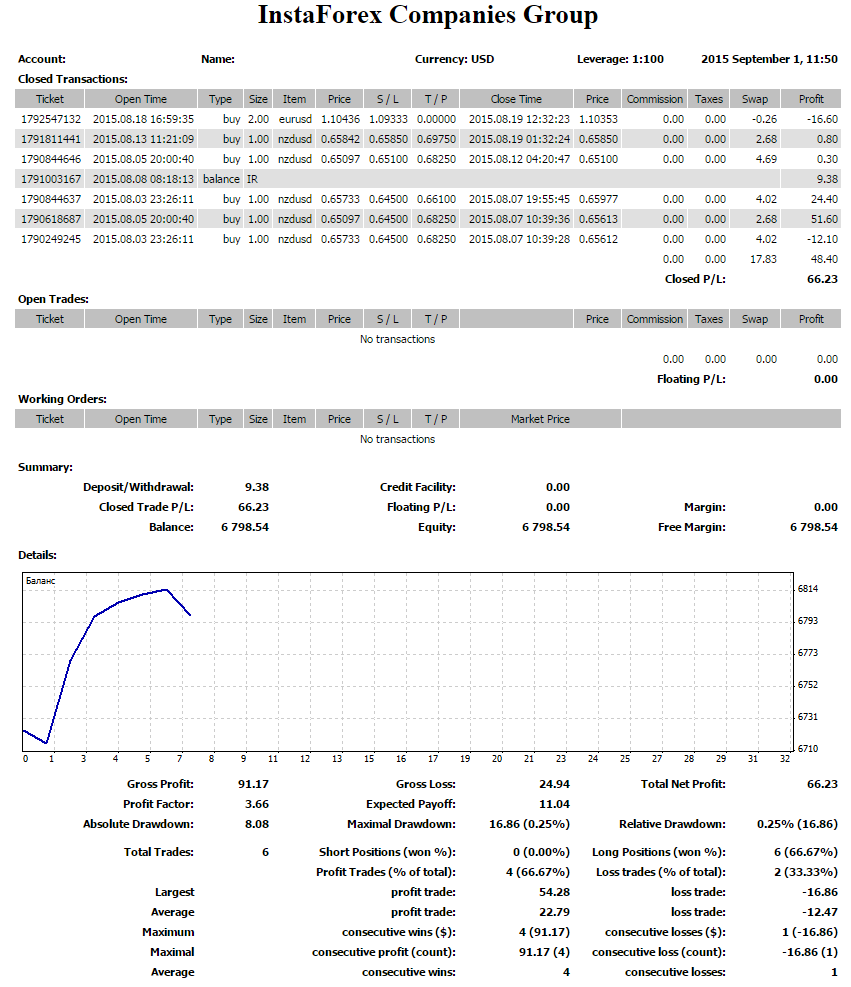Click the swap value 4.69
This screenshot has height=987, width=851.
(767, 159)
